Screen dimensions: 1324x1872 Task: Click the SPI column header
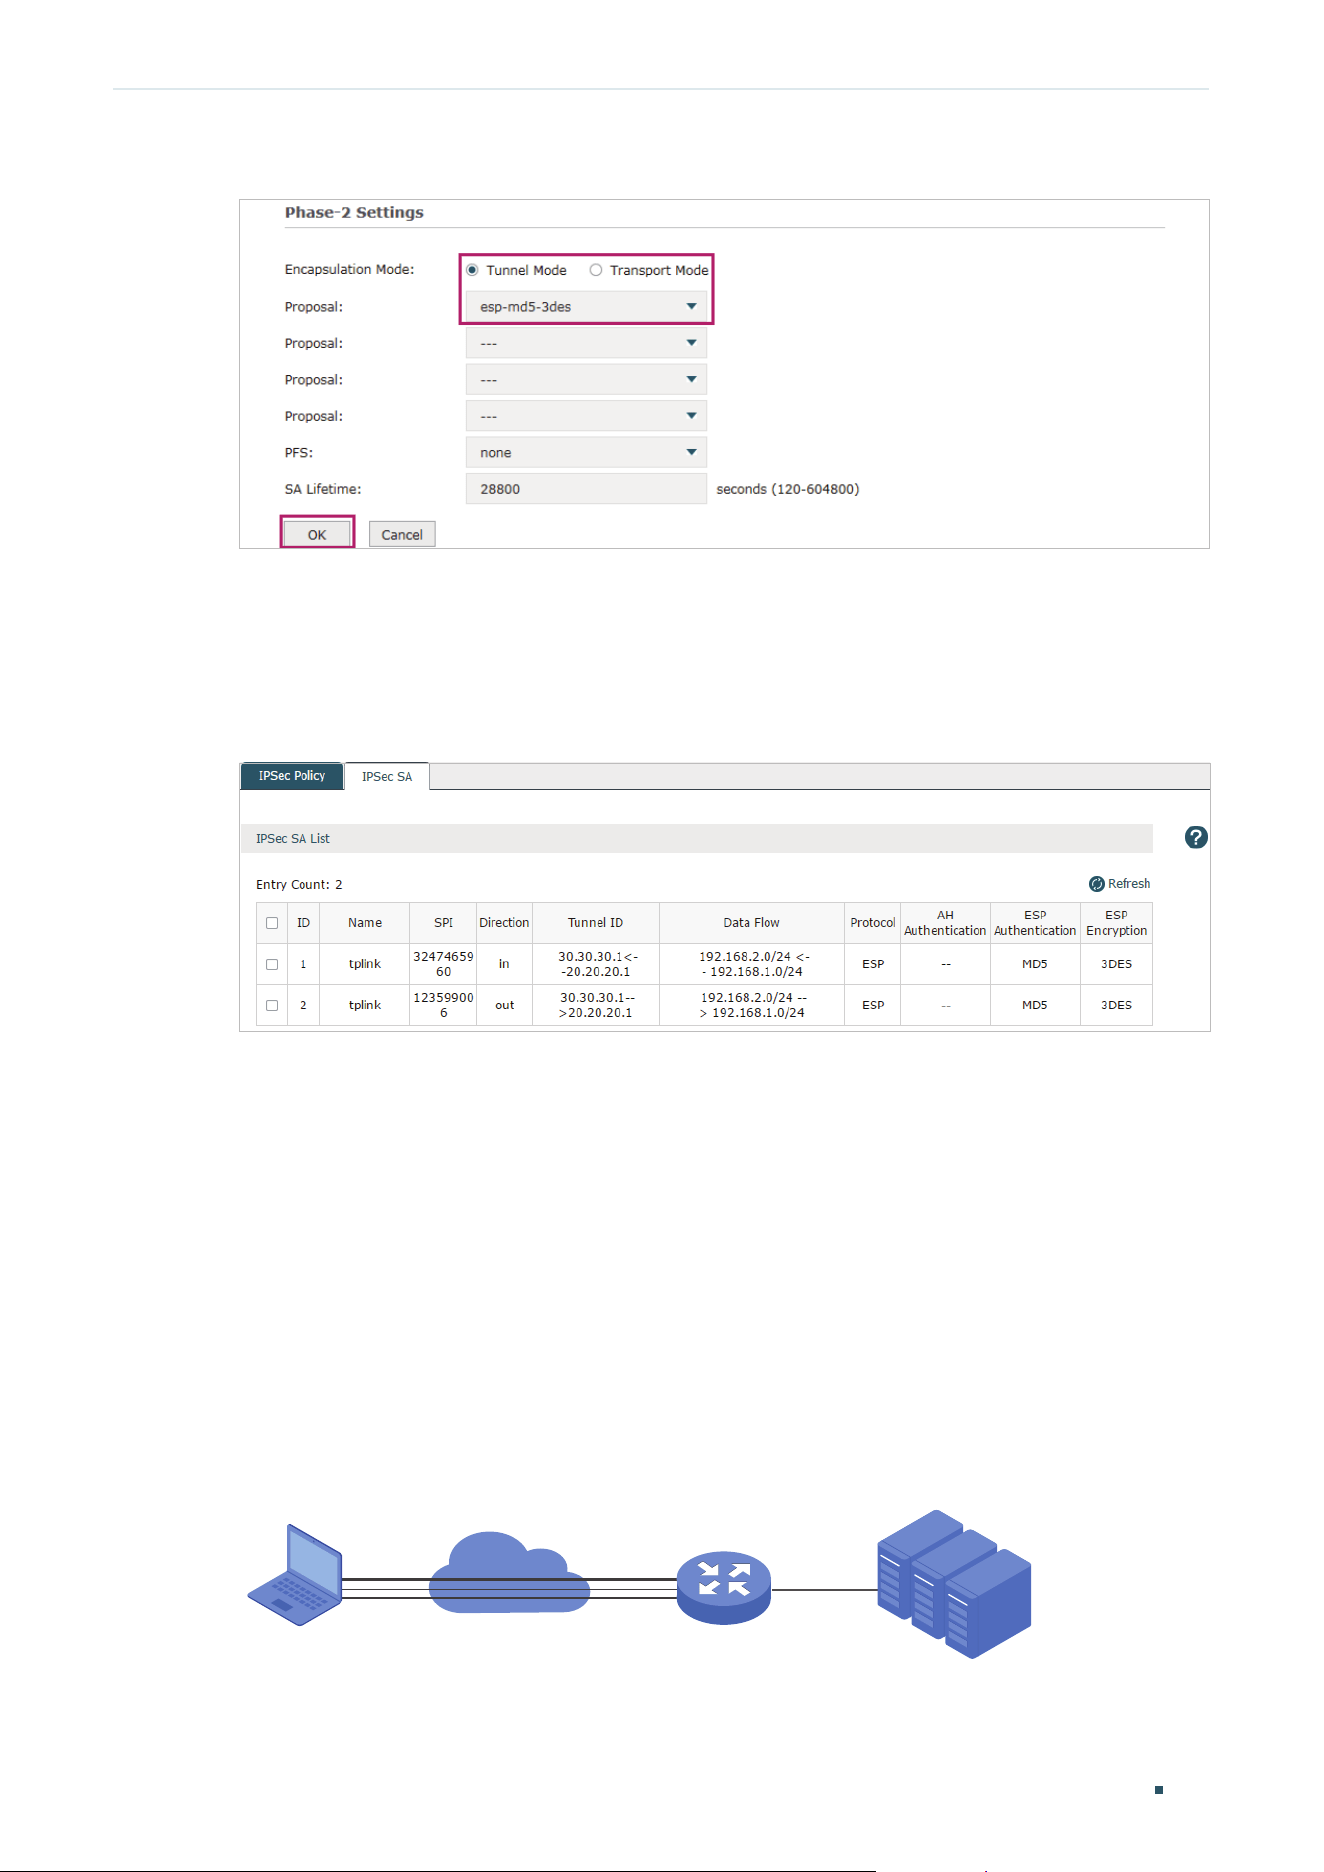tap(443, 923)
